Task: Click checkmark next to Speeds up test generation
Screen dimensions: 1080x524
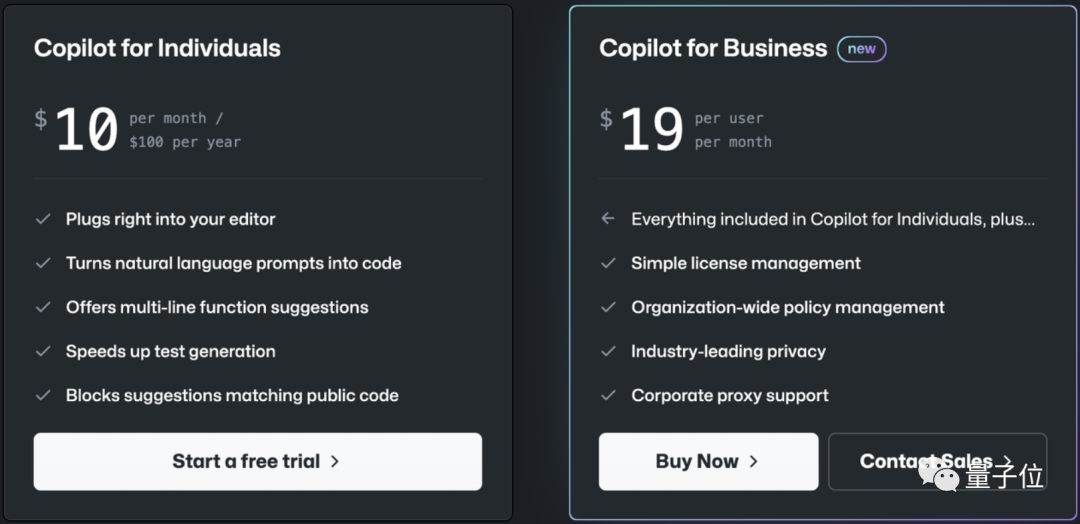Action: [x=43, y=351]
